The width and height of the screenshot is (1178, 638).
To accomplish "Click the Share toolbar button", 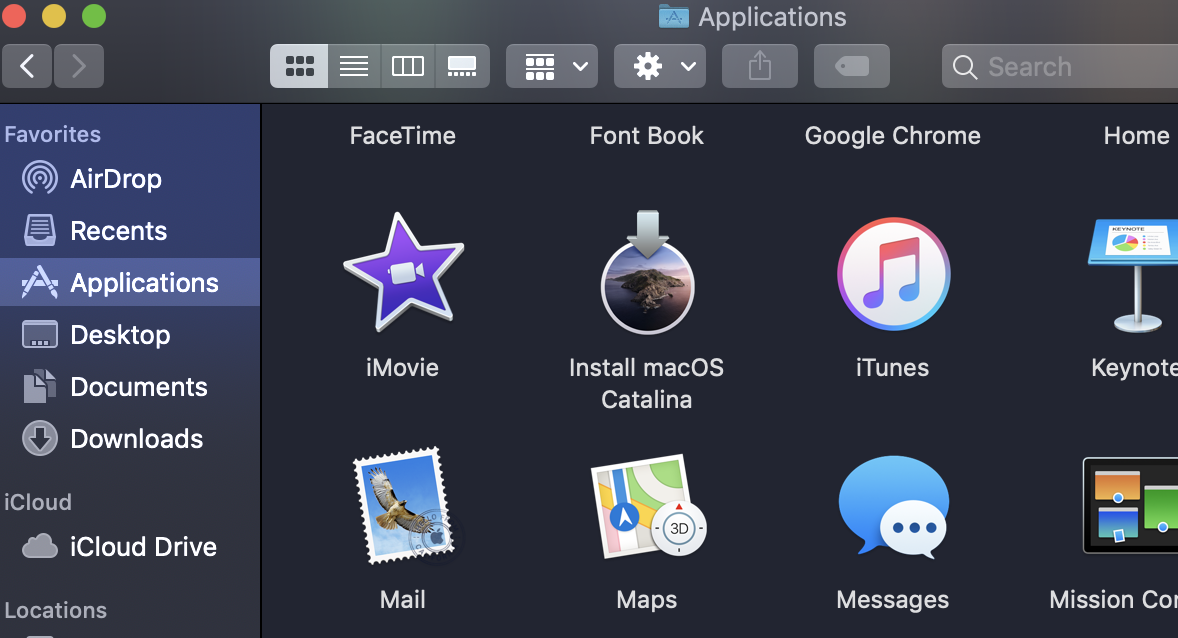I will (760, 66).
